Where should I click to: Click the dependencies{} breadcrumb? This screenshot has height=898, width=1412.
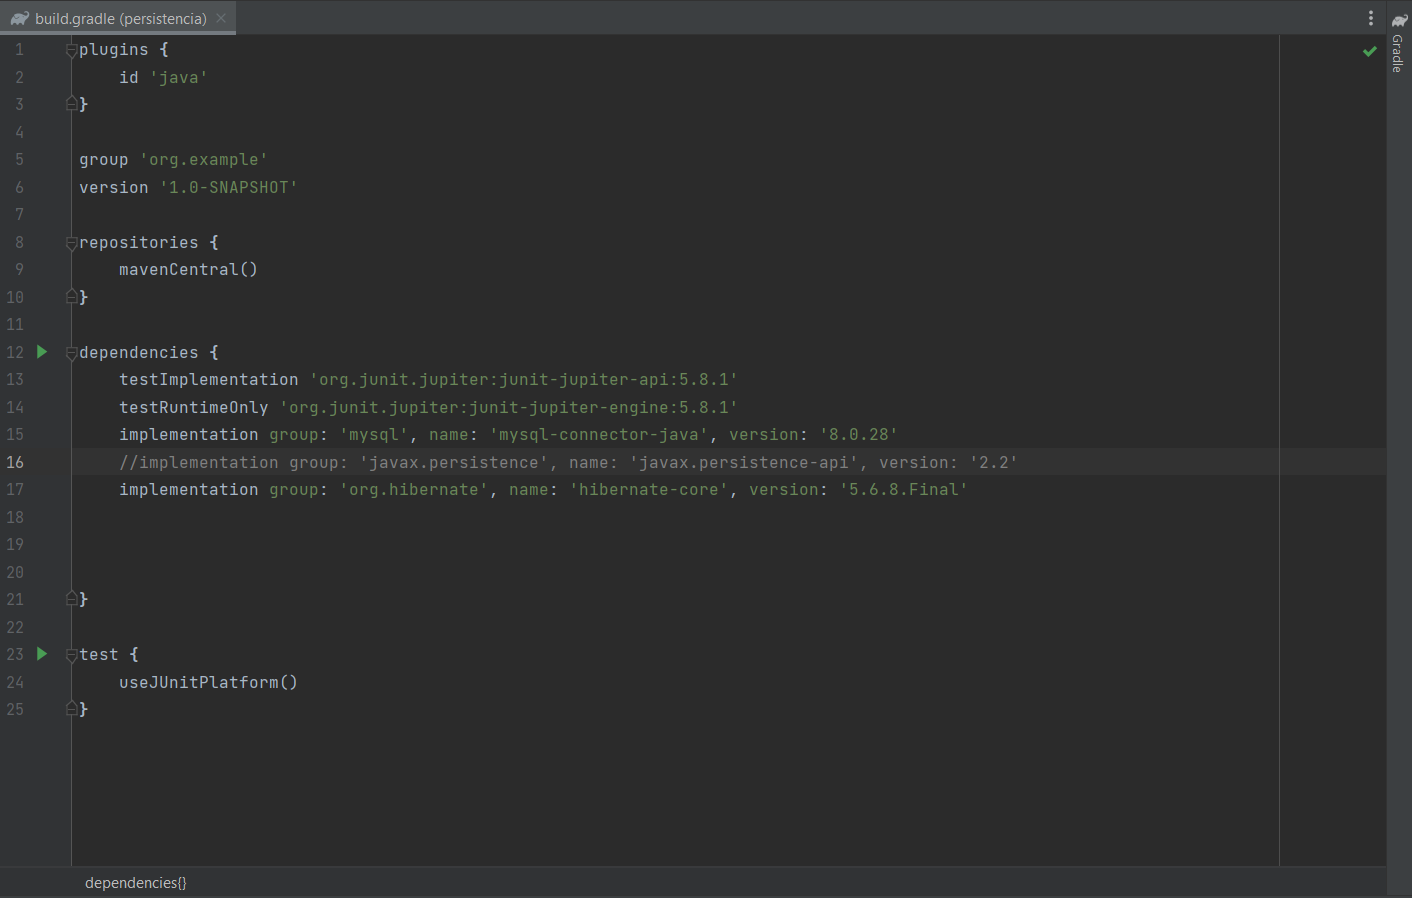136,883
